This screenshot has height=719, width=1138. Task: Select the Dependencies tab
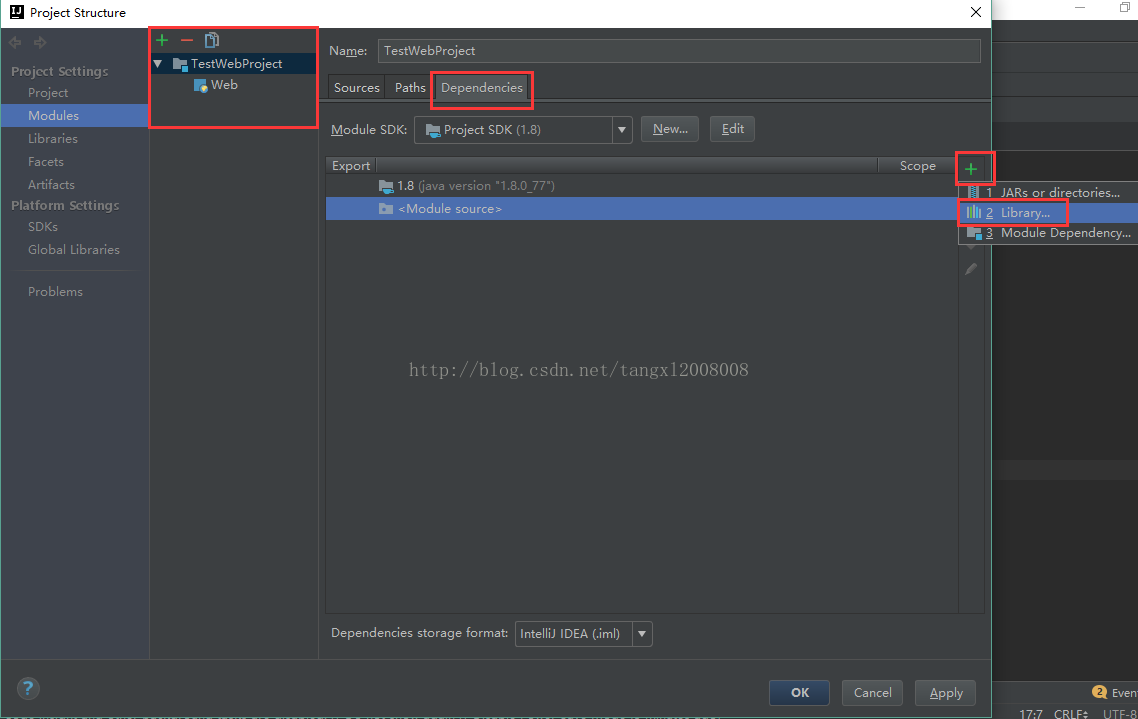(x=482, y=88)
